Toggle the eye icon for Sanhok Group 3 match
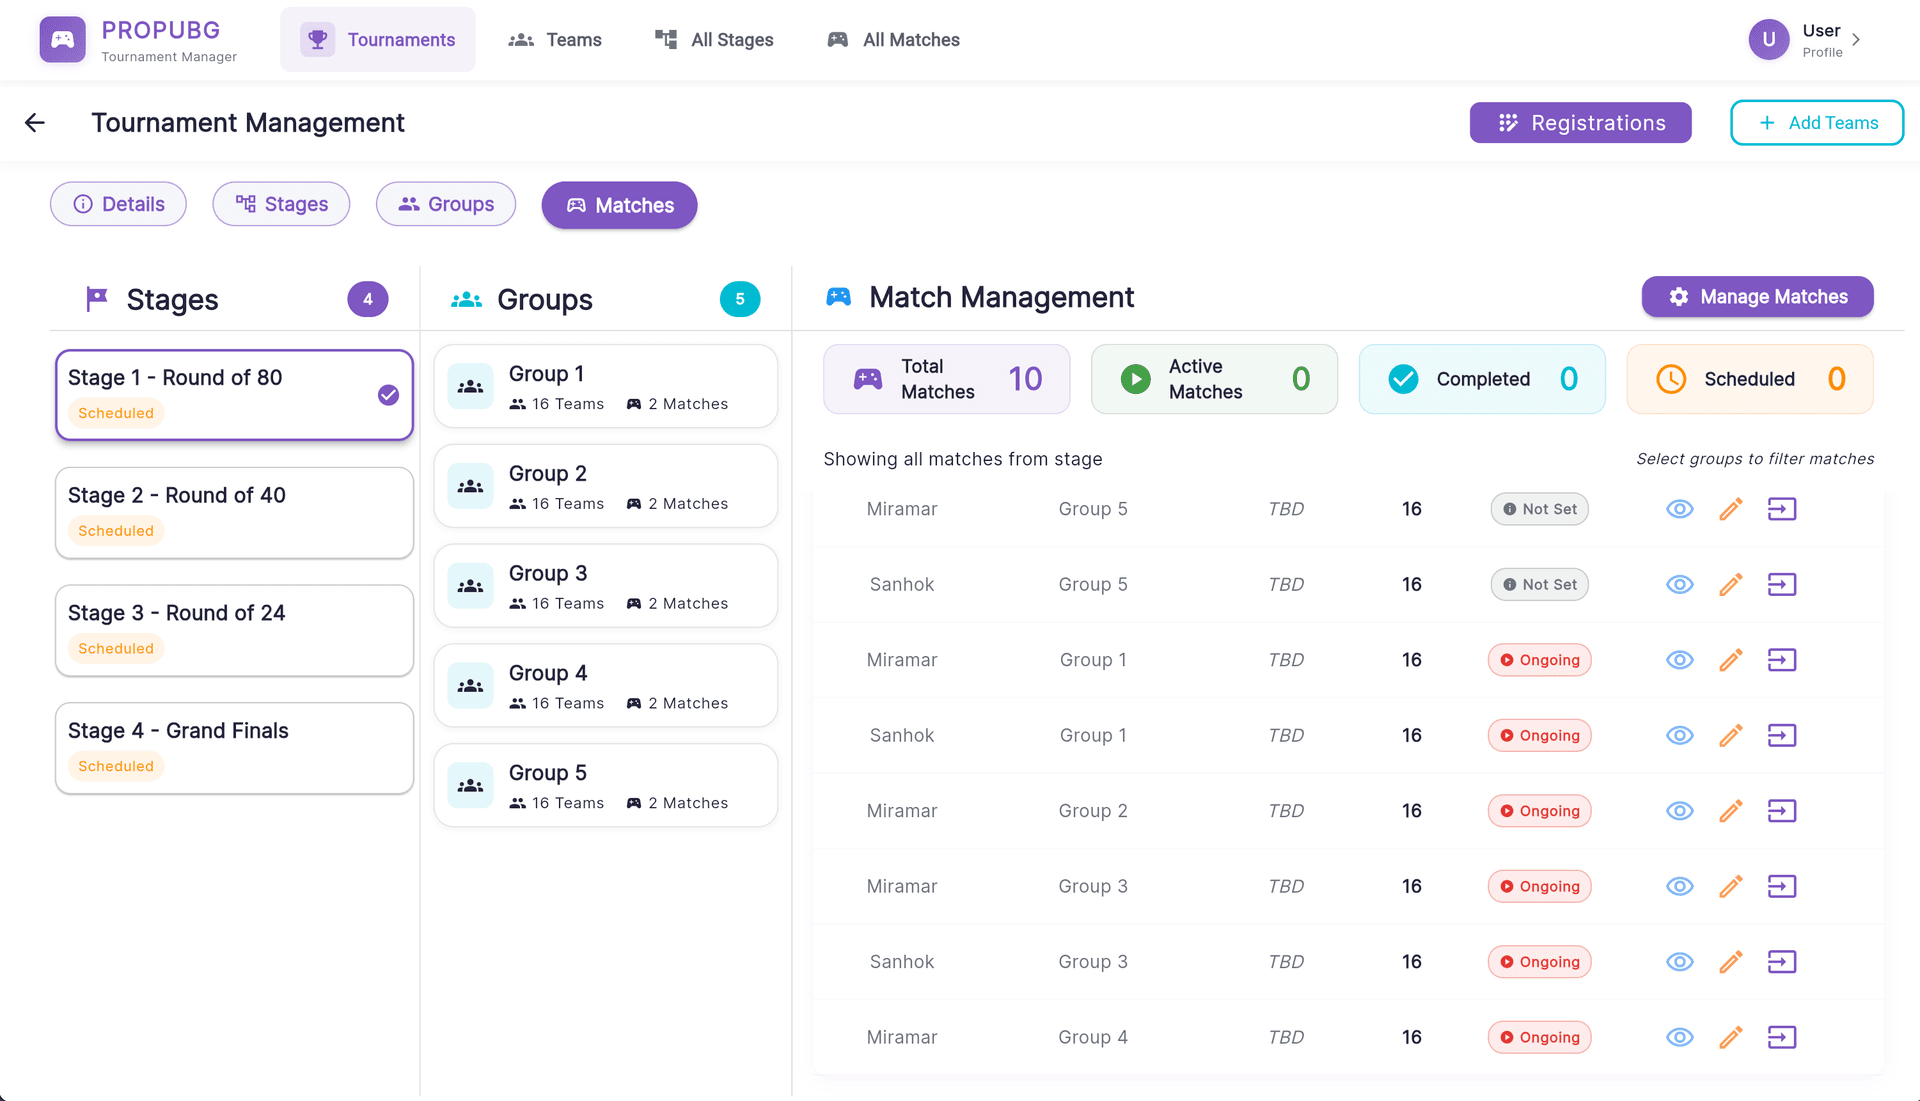Image resolution: width=1920 pixels, height=1101 pixels. tap(1680, 961)
